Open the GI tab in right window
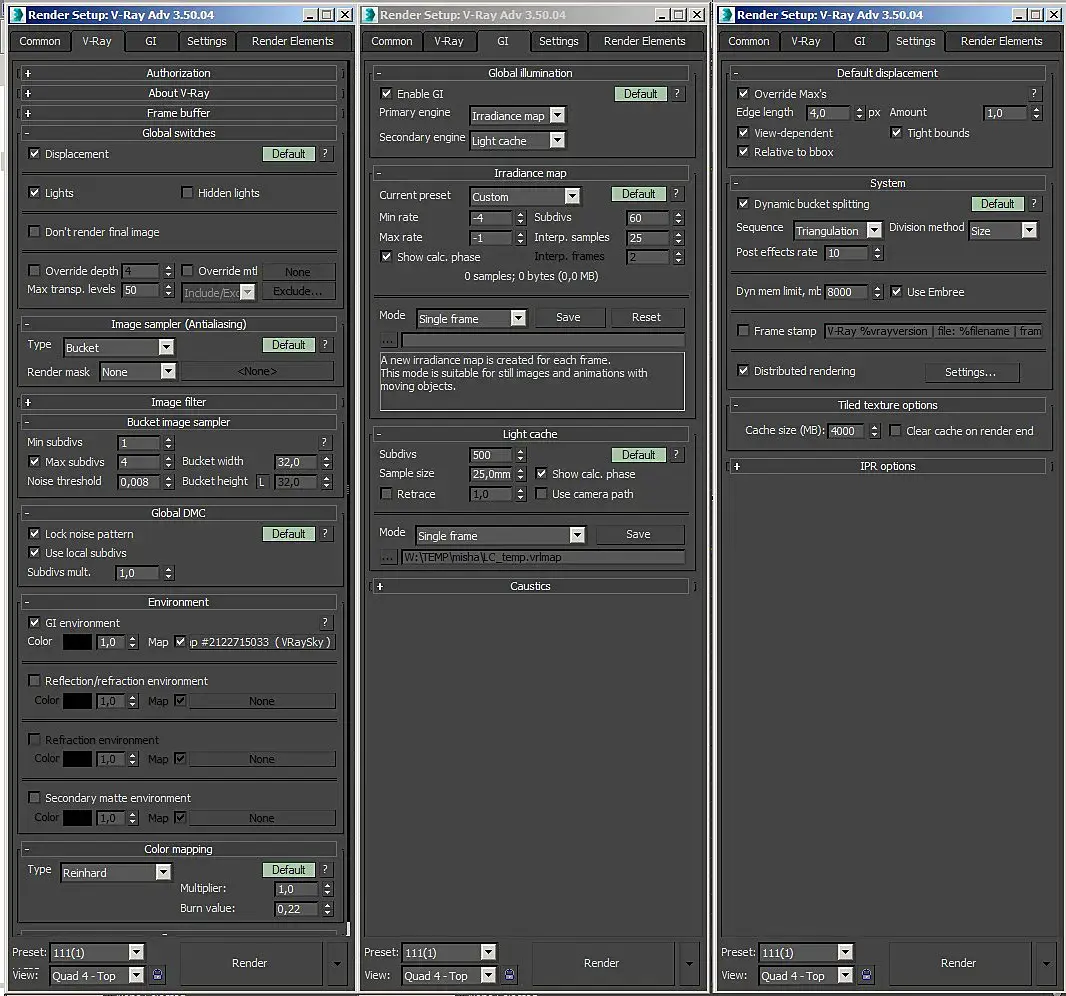 [860, 41]
